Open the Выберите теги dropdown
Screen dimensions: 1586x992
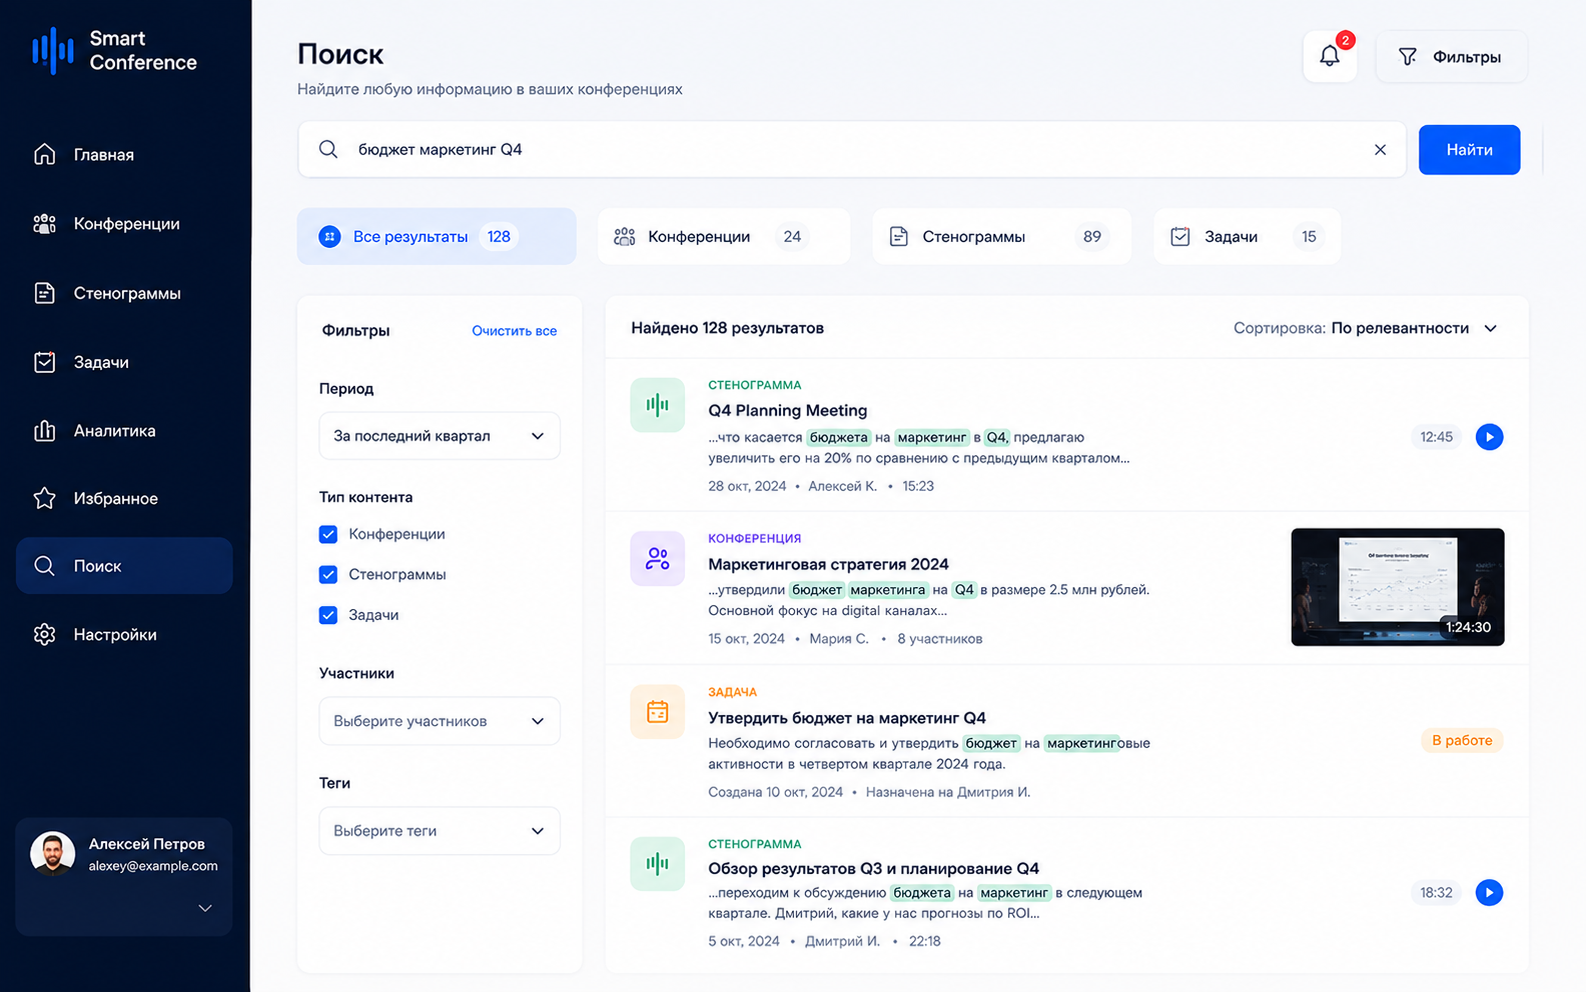(x=439, y=831)
